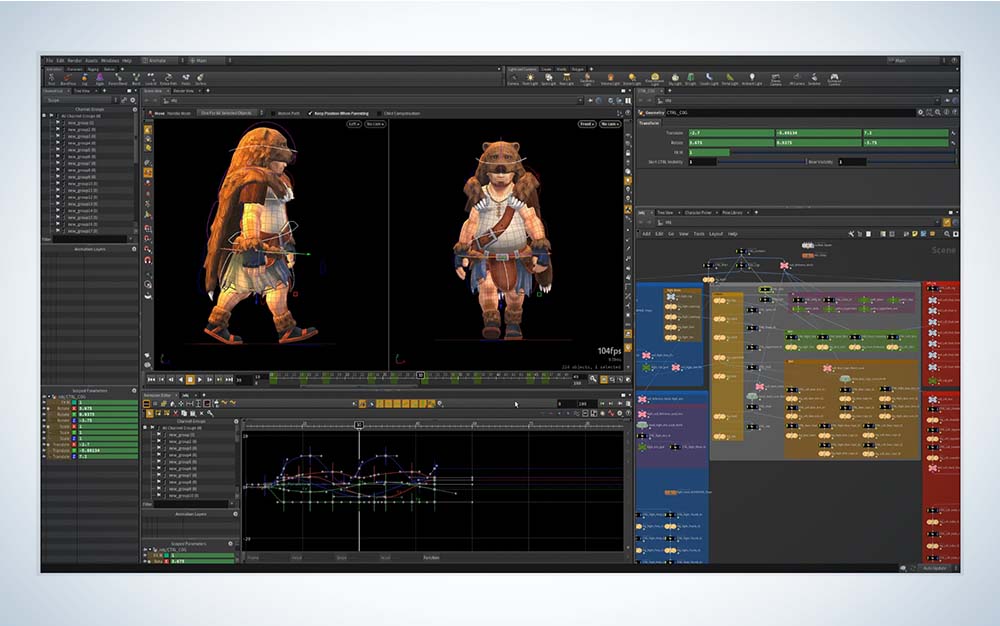Click the BlendPose shelf tool
The image size is (1000, 626).
point(68,78)
